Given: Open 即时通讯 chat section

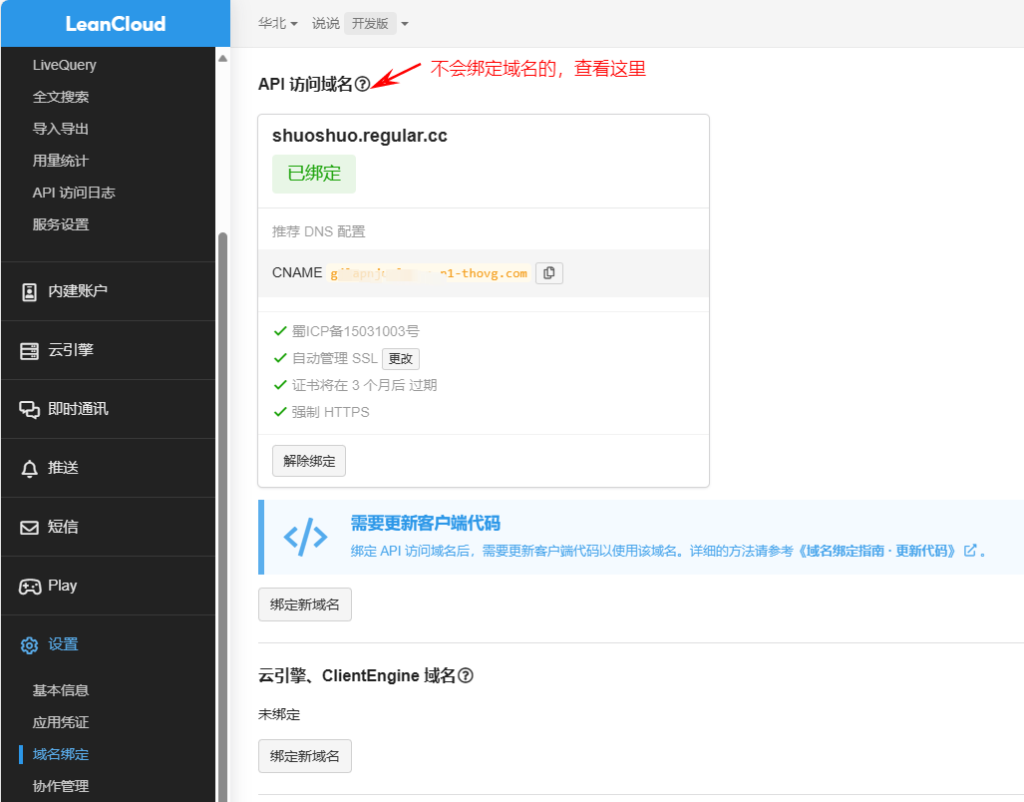Looking at the screenshot, I should tap(77, 409).
